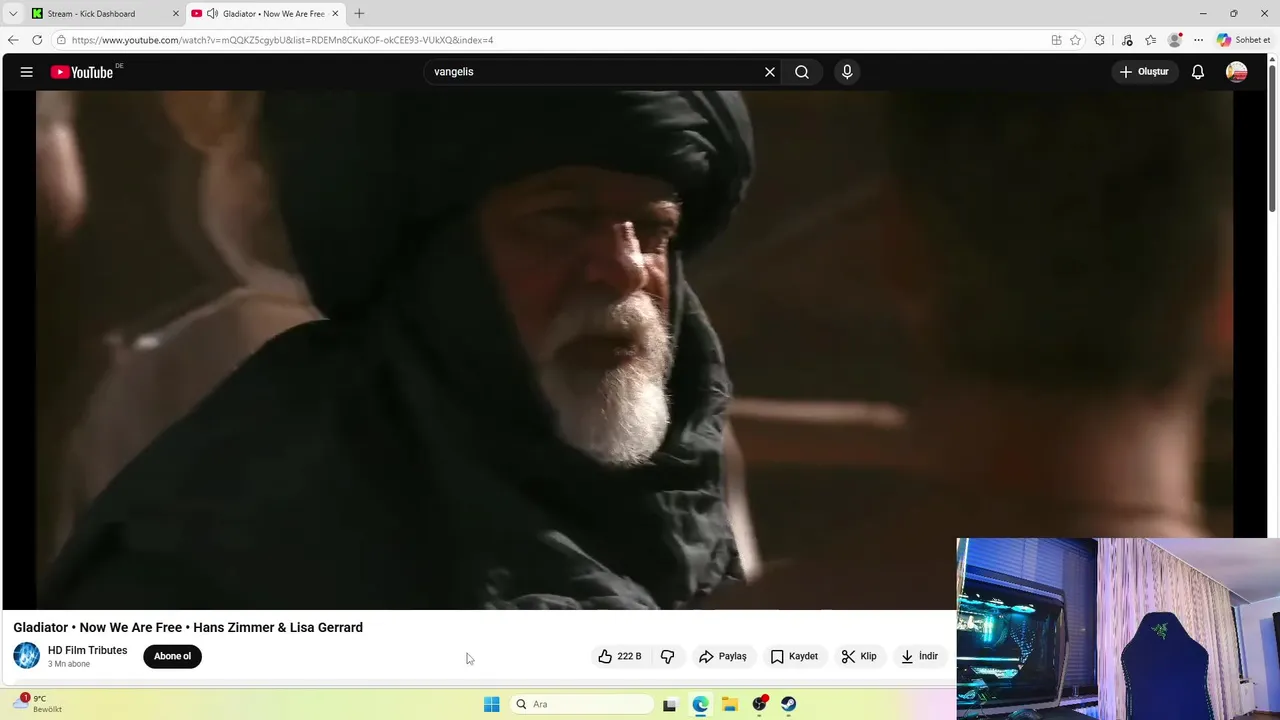This screenshot has width=1280, height=720.
Task: Open YouTube account avatar menu
Action: (x=1237, y=72)
